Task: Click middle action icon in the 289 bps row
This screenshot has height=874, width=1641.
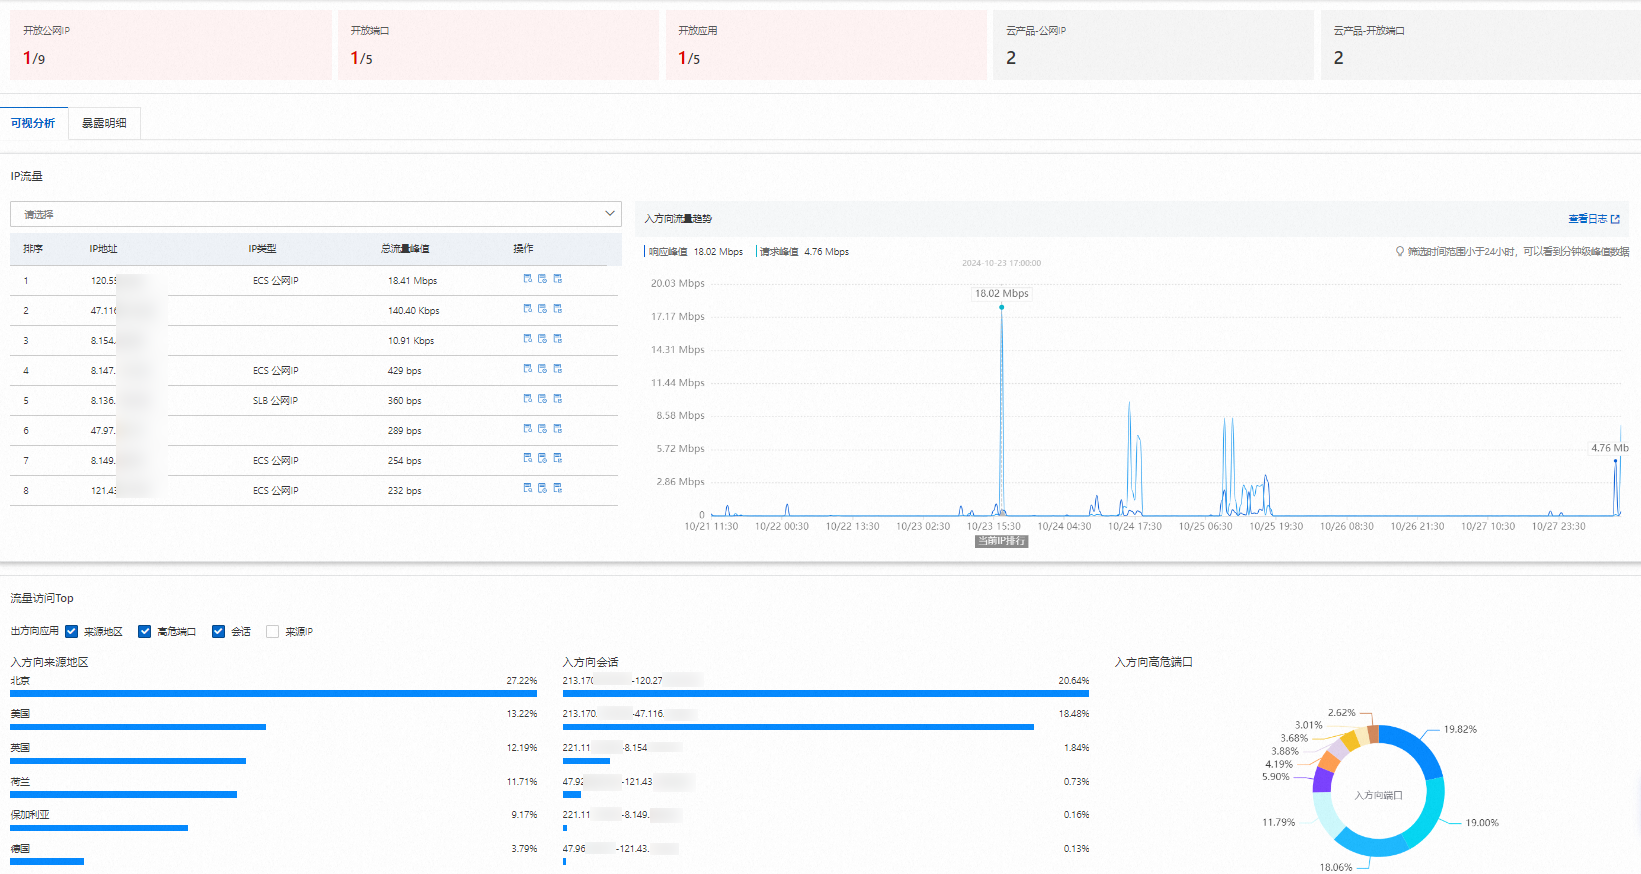Action: click(x=543, y=429)
